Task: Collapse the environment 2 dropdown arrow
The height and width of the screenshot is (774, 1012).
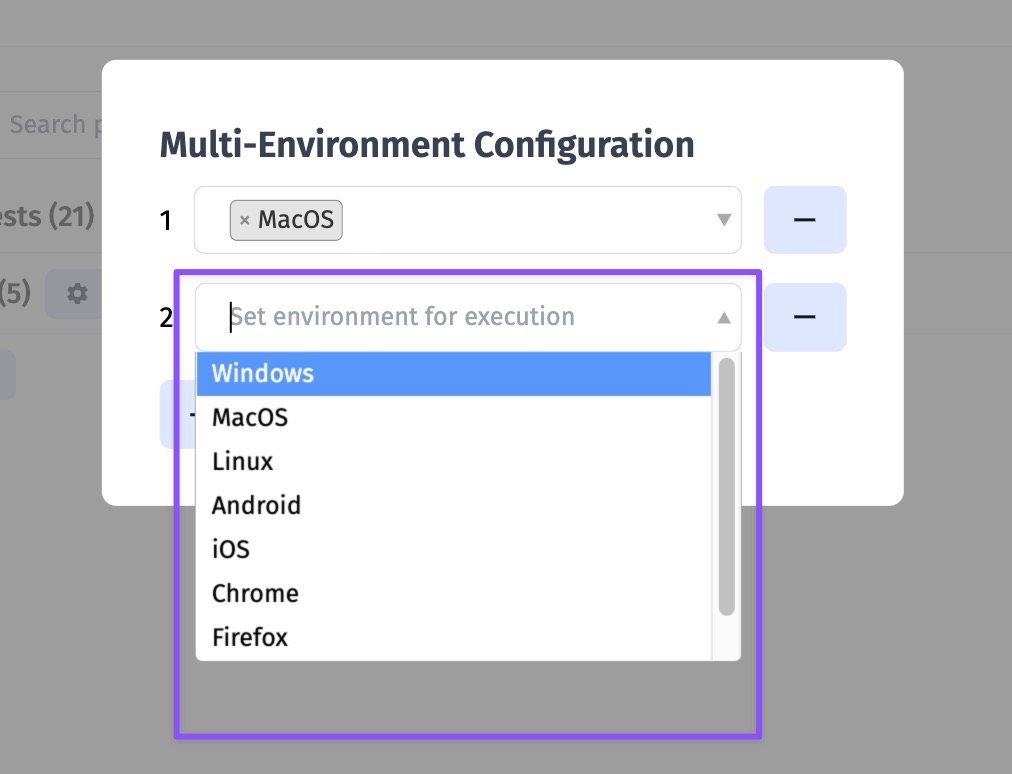Action: click(x=724, y=318)
